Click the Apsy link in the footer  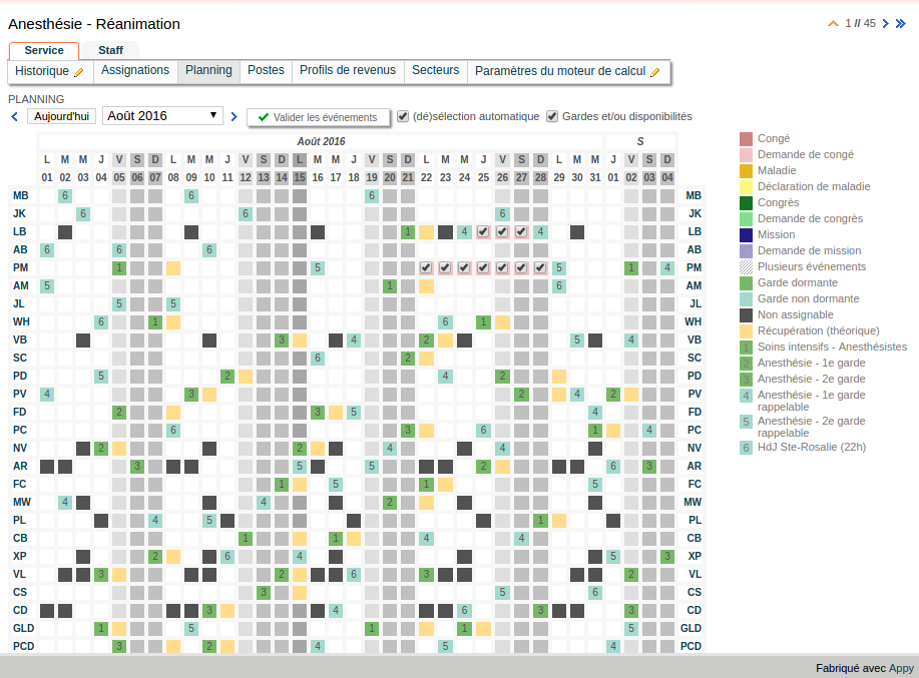click(x=901, y=668)
